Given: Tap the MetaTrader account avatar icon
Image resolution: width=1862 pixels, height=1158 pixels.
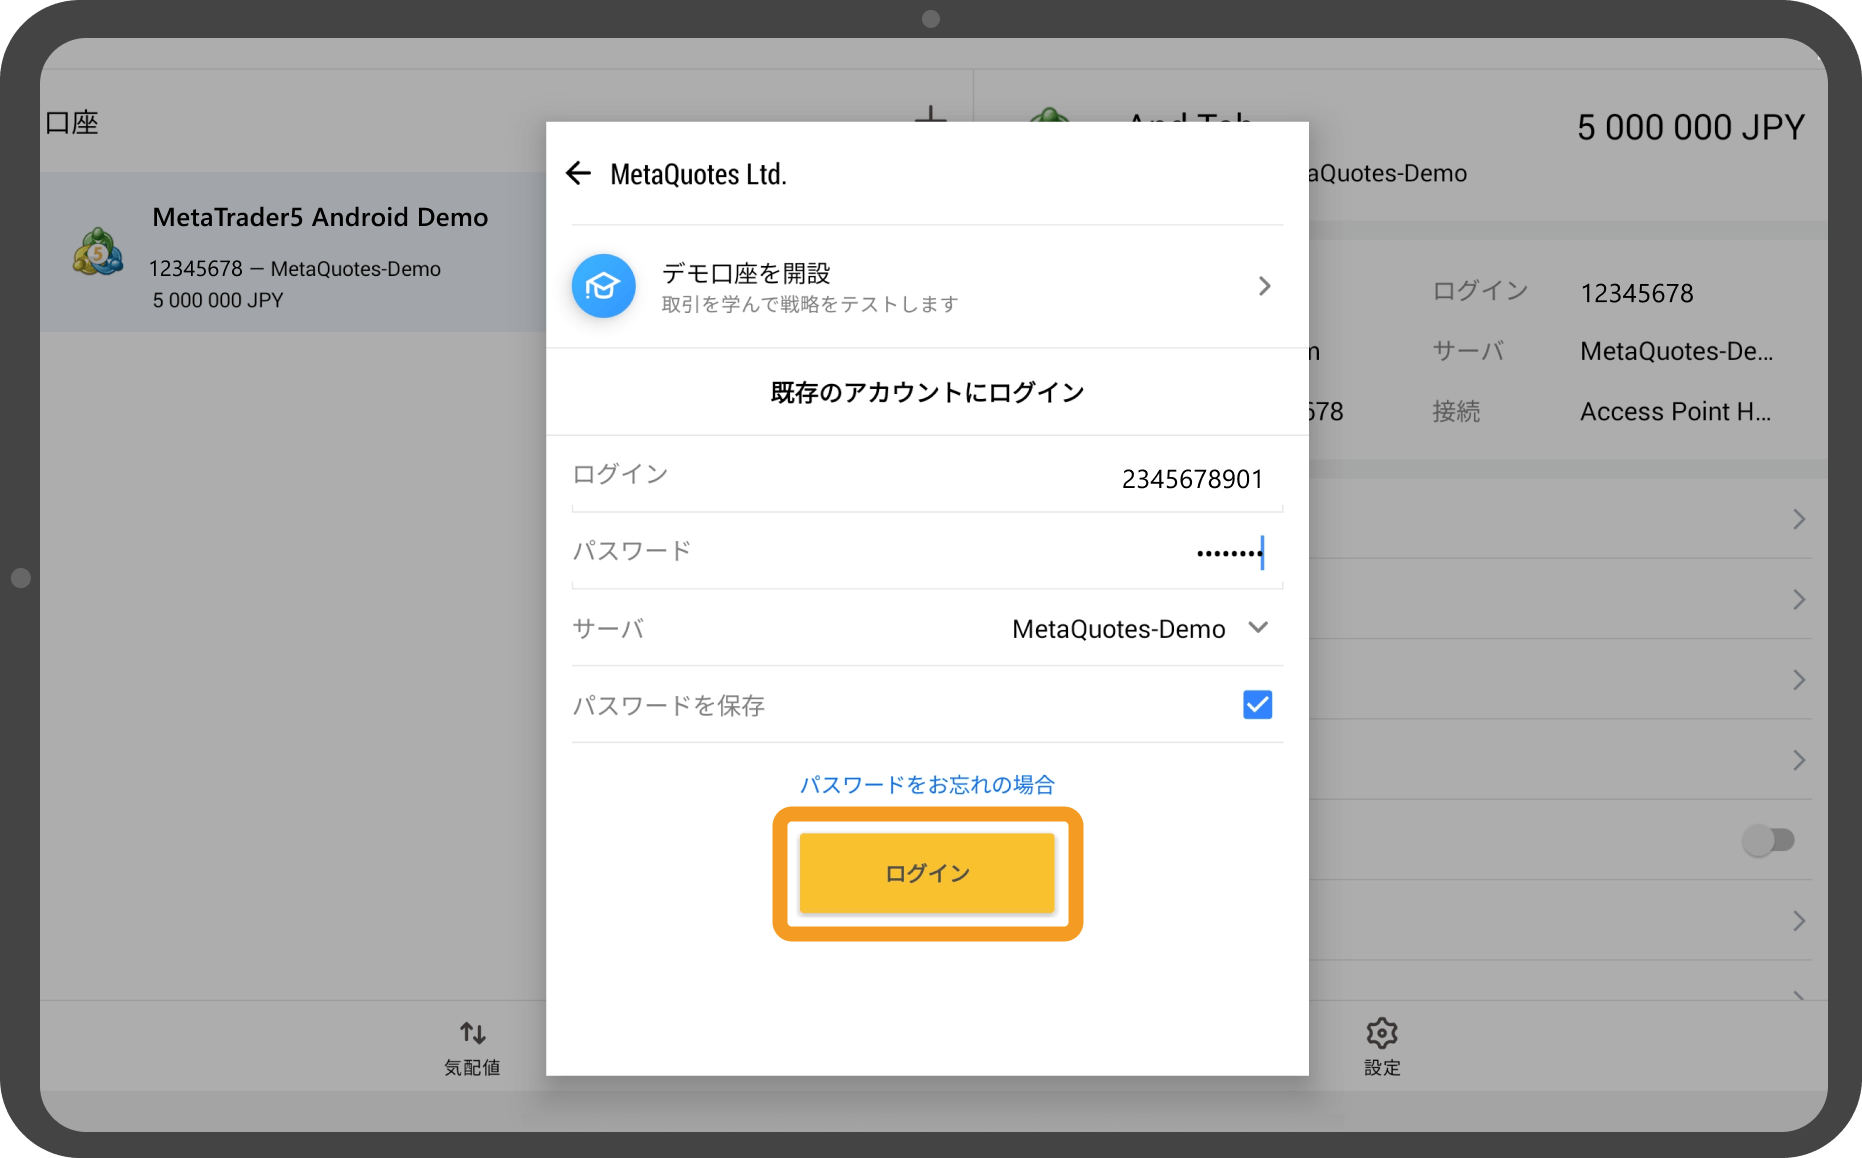Looking at the screenshot, I should tap(98, 252).
